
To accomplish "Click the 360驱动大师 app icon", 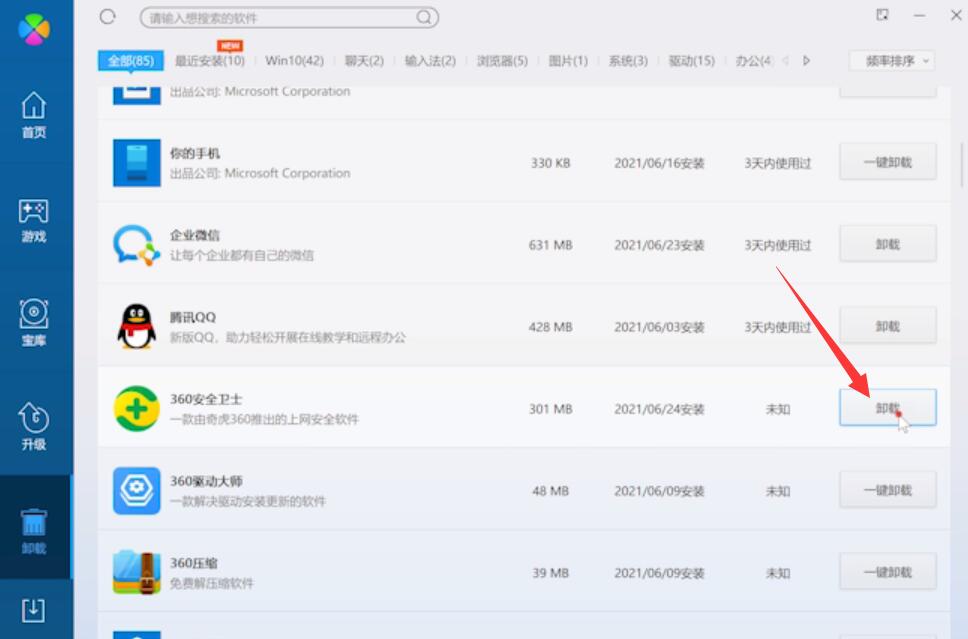I will (x=136, y=491).
